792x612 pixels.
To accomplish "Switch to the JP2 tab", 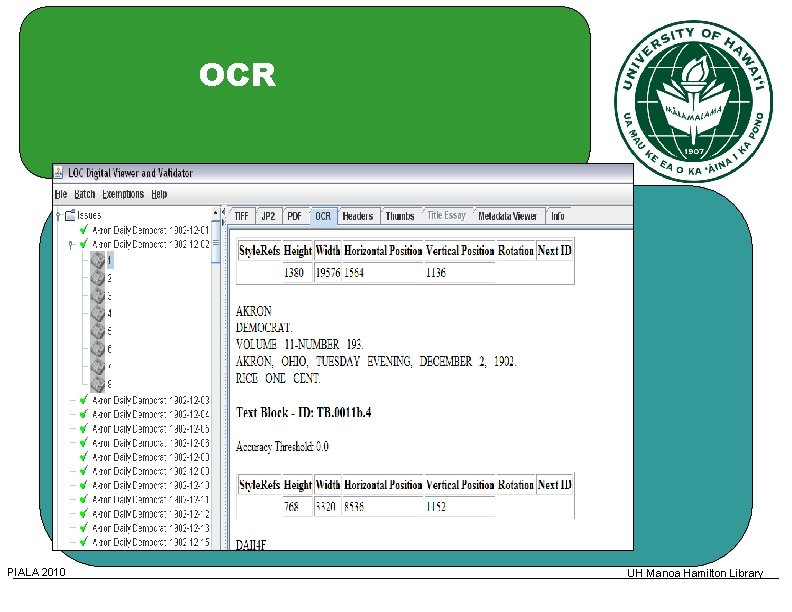I will pyautogui.click(x=268, y=216).
